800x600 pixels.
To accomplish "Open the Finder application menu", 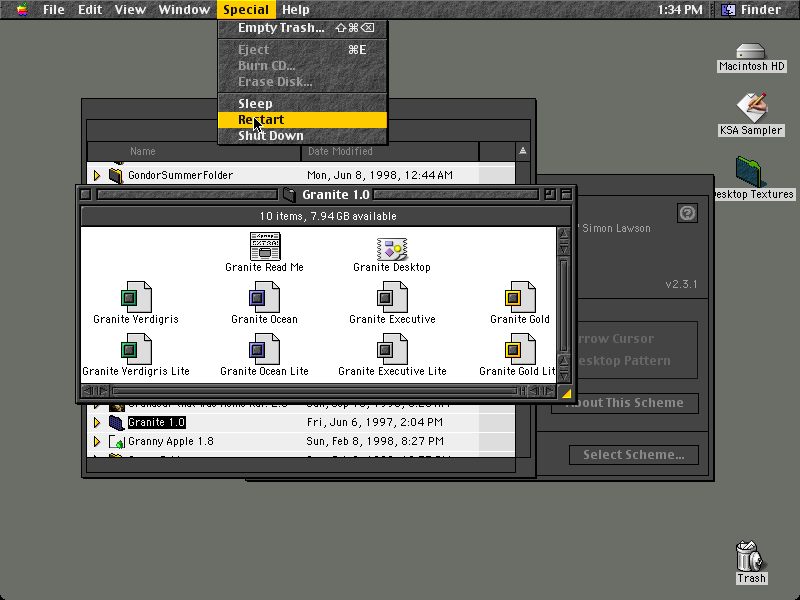I will pos(753,9).
